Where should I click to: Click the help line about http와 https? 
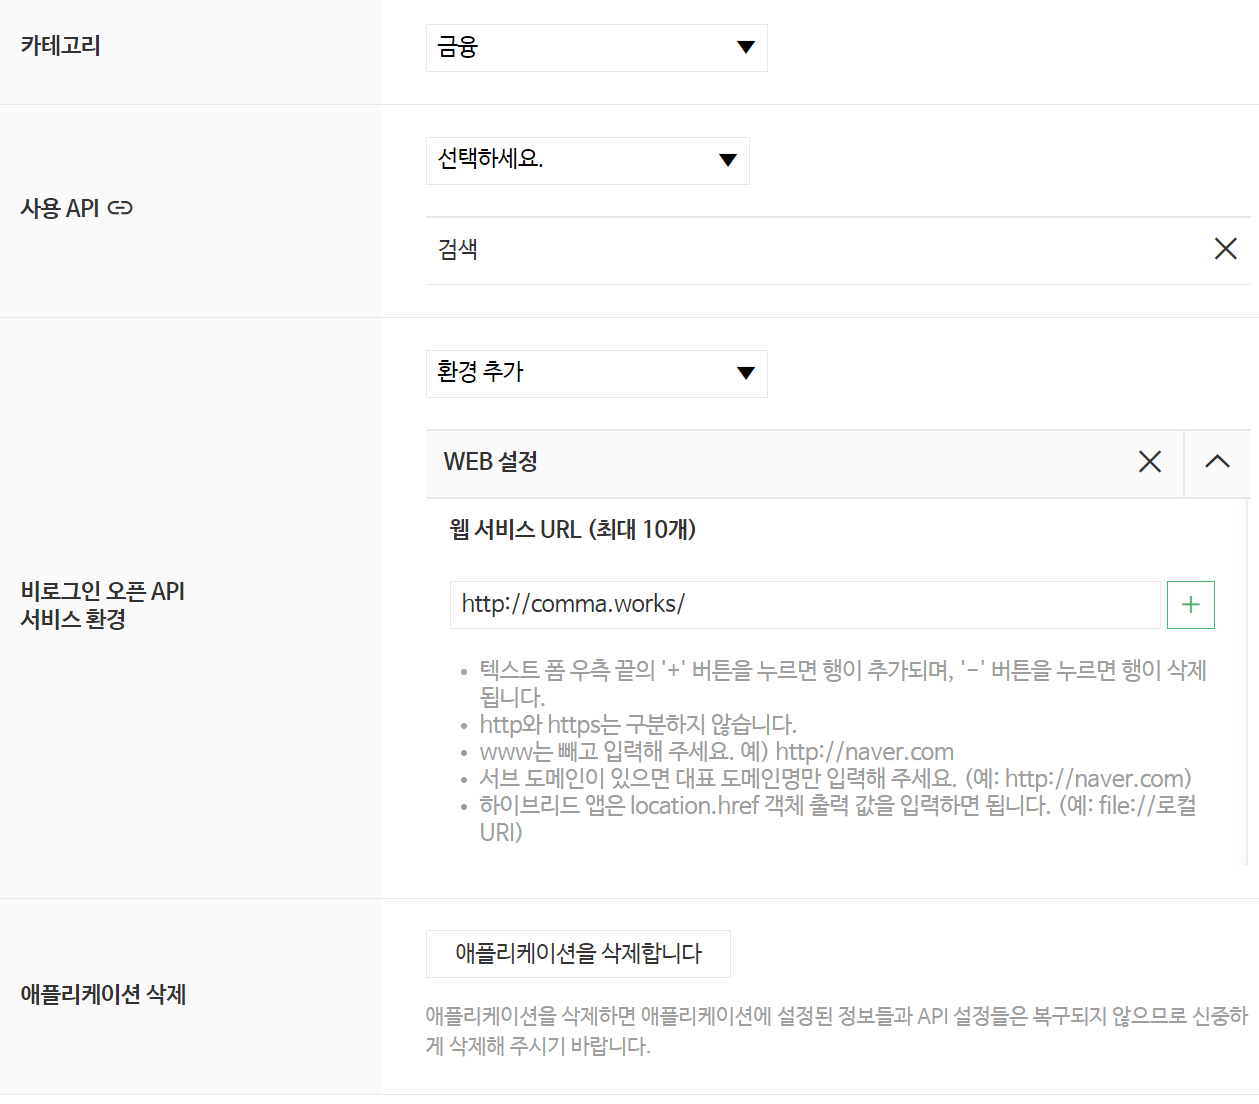[x=637, y=724]
